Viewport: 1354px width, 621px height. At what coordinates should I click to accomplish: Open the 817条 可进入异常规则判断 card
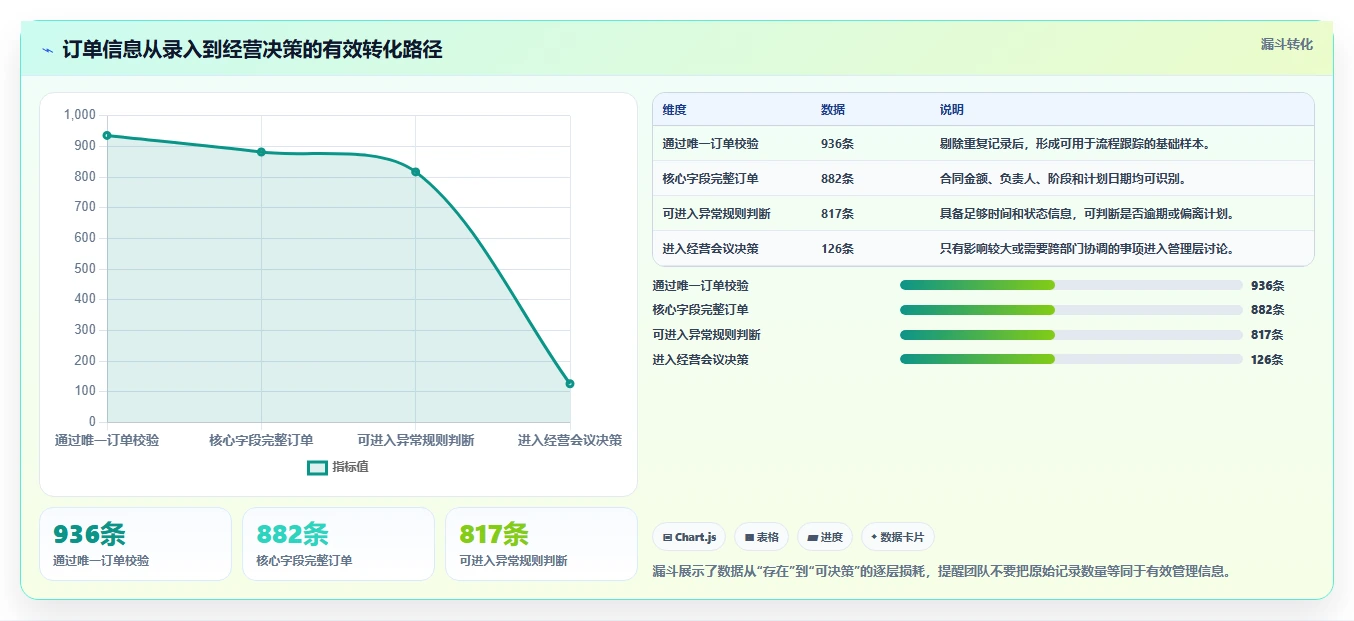pos(541,544)
